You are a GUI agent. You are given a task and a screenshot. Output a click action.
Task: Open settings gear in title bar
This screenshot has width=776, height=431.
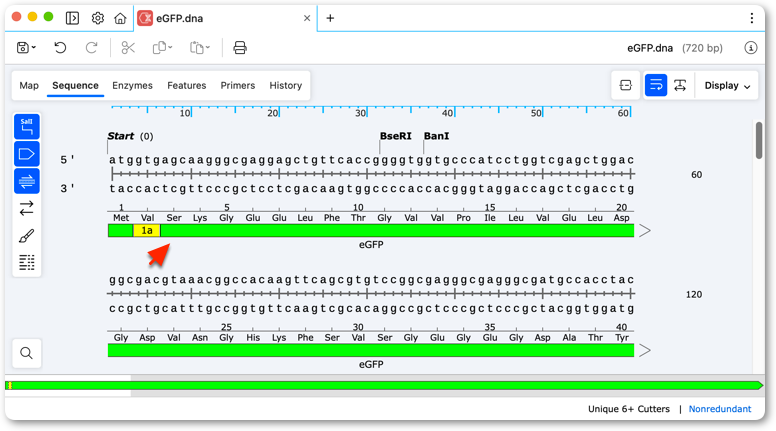97,18
